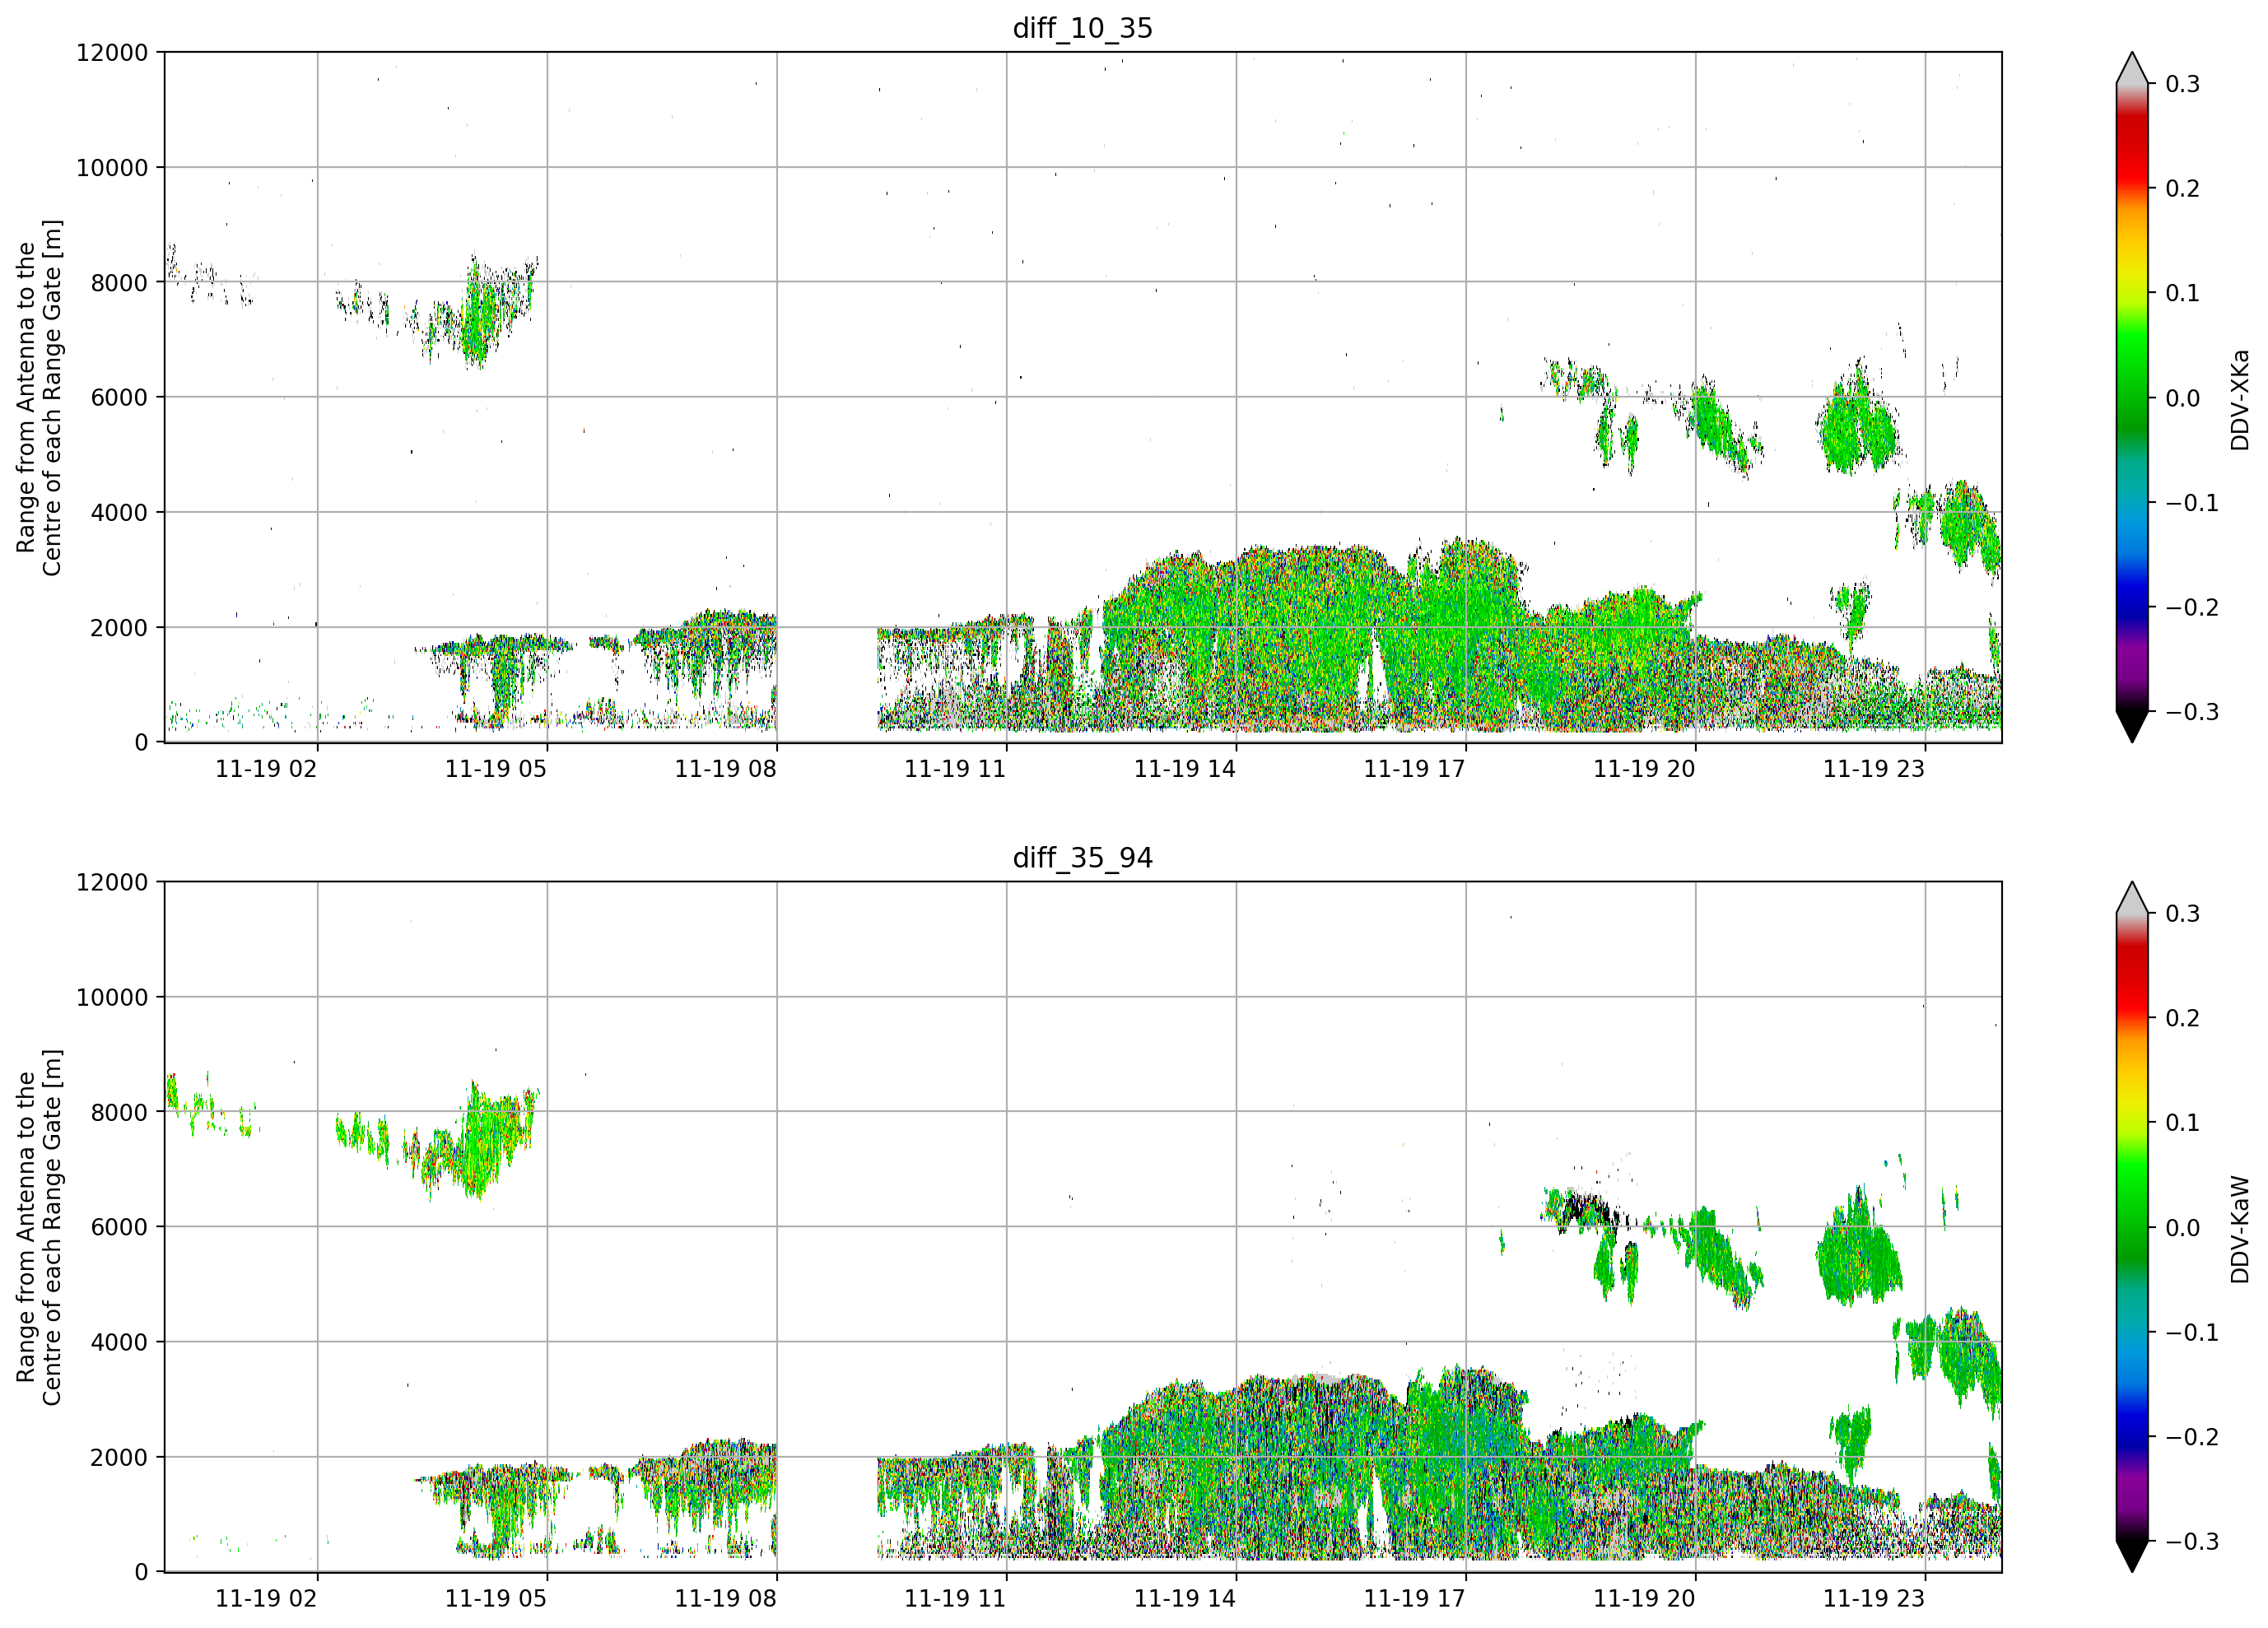Screen dimensions: 2268x1628
Task: Click the diff_35_94 plot title
Action: 1082,858
